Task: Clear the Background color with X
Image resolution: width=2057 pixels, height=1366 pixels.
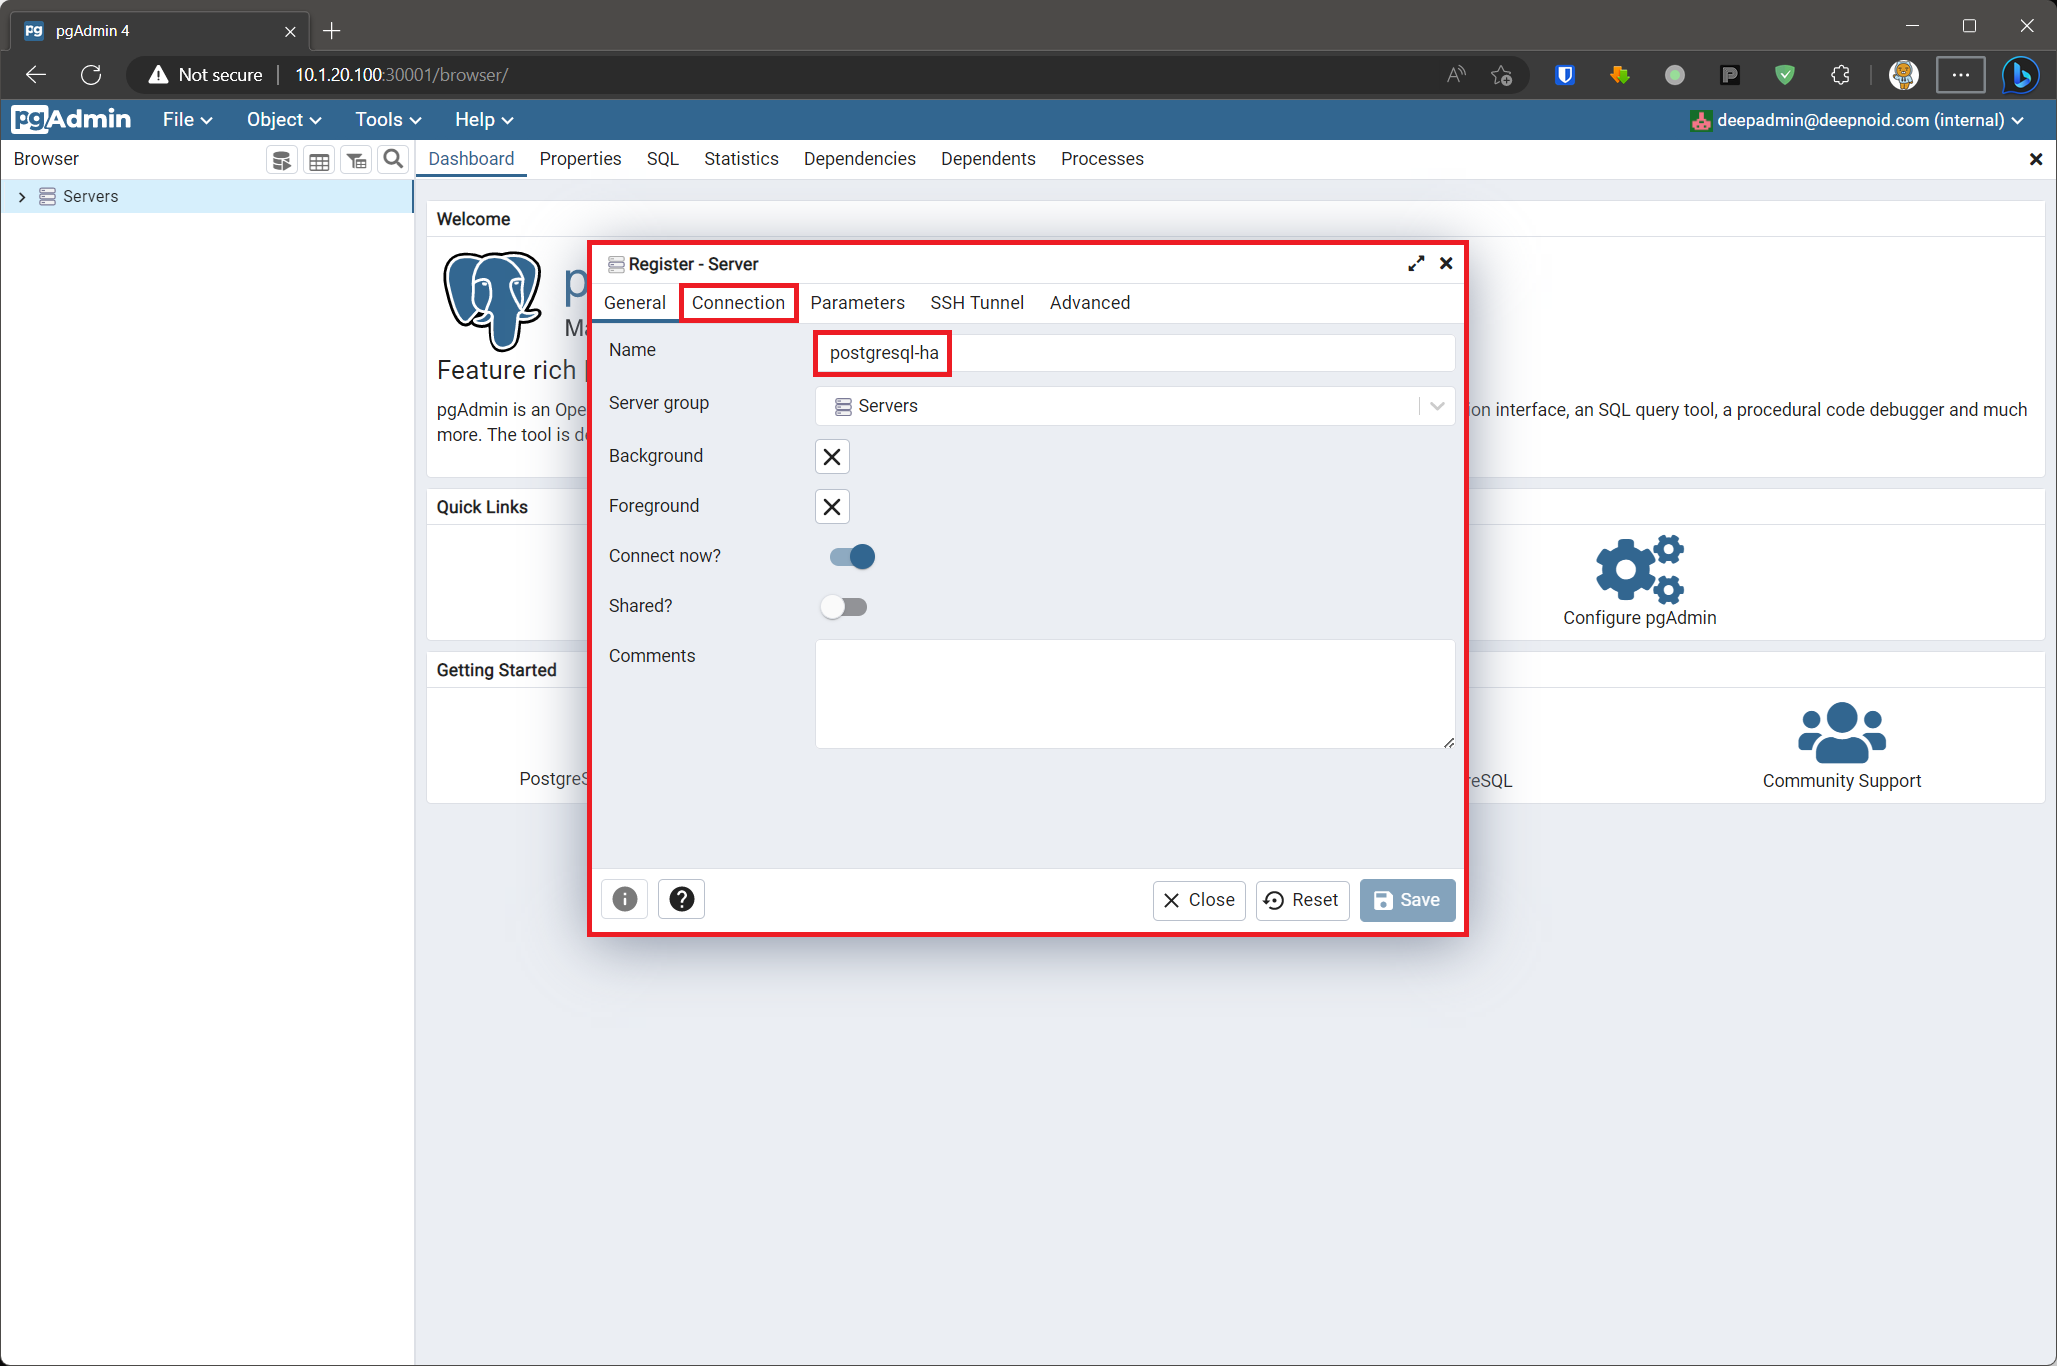Action: tap(832, 456)
